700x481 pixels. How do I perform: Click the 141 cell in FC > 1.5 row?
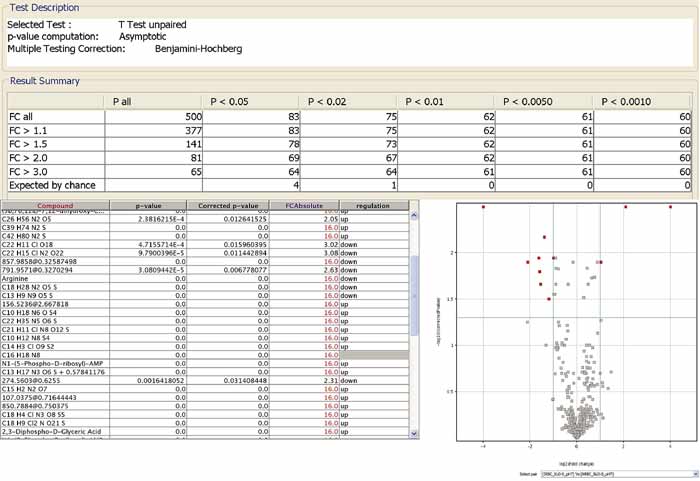coord(153,144)
